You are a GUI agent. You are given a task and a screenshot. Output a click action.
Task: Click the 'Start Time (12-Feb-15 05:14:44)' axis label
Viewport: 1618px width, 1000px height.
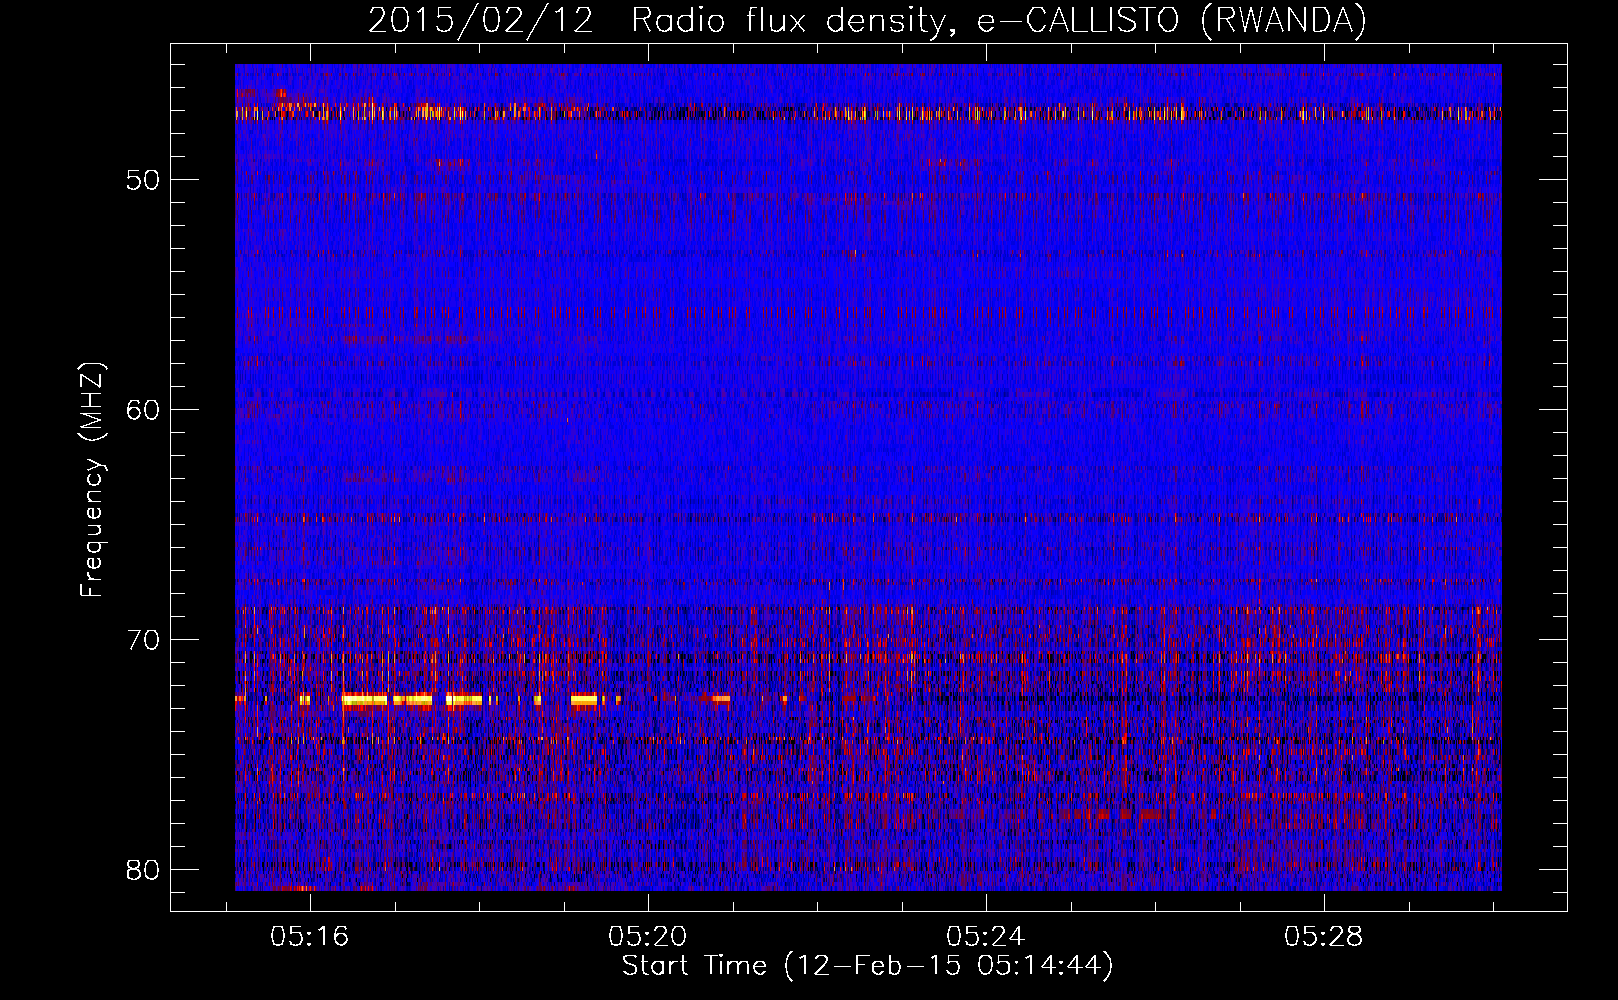[867, 966]
